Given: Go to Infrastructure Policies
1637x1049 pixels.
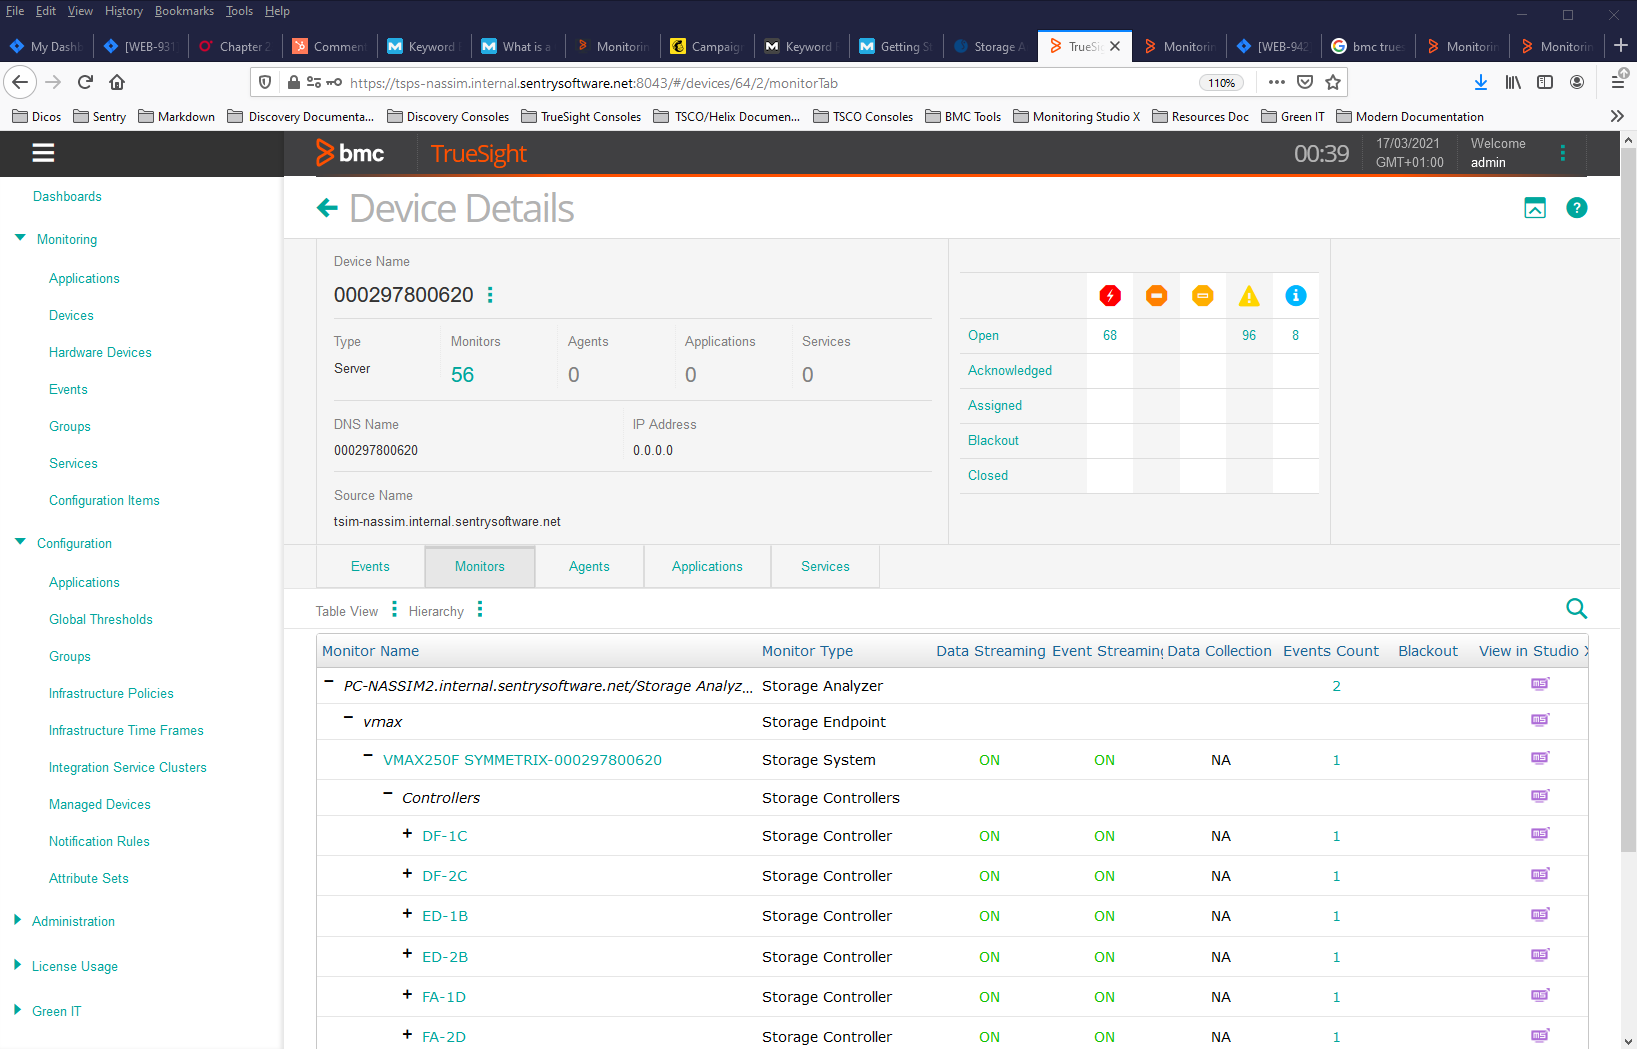Looking at the screenshot, I should click(111, 693).
